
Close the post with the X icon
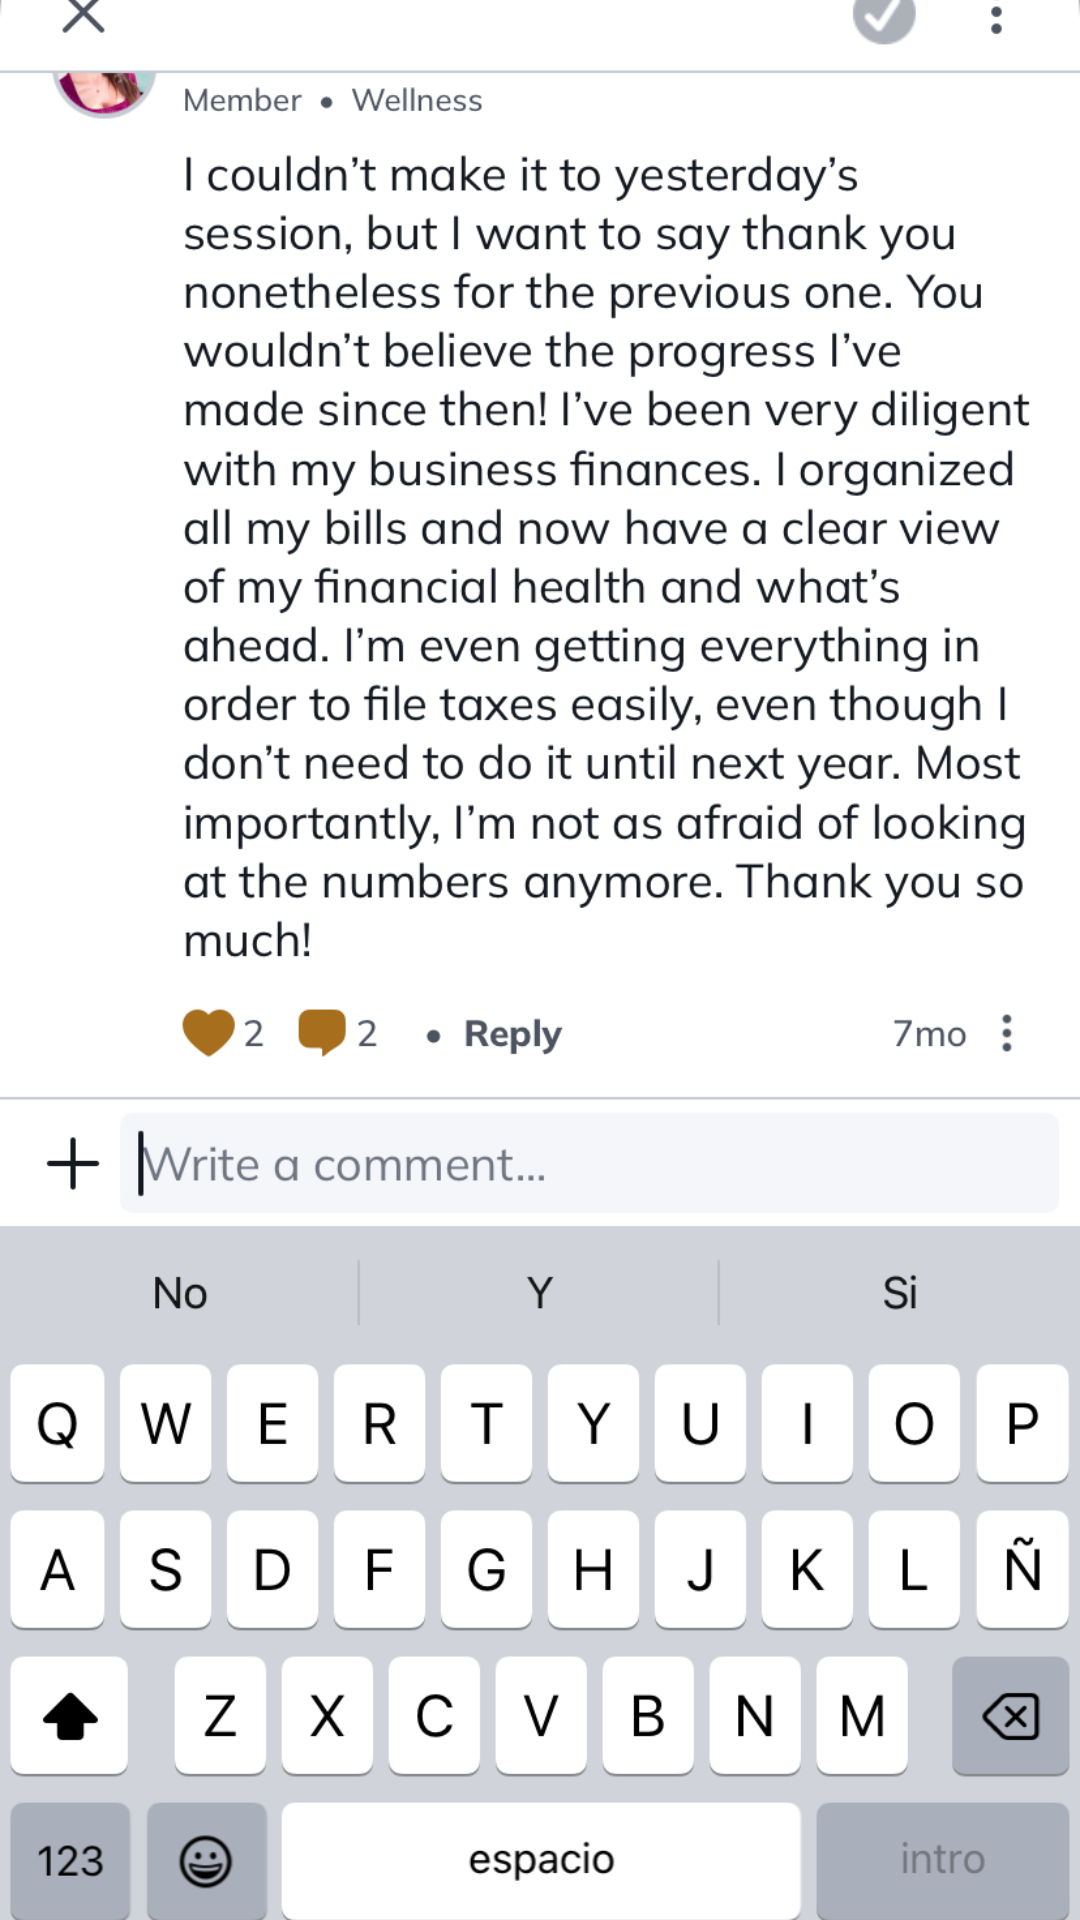[83, 16]
